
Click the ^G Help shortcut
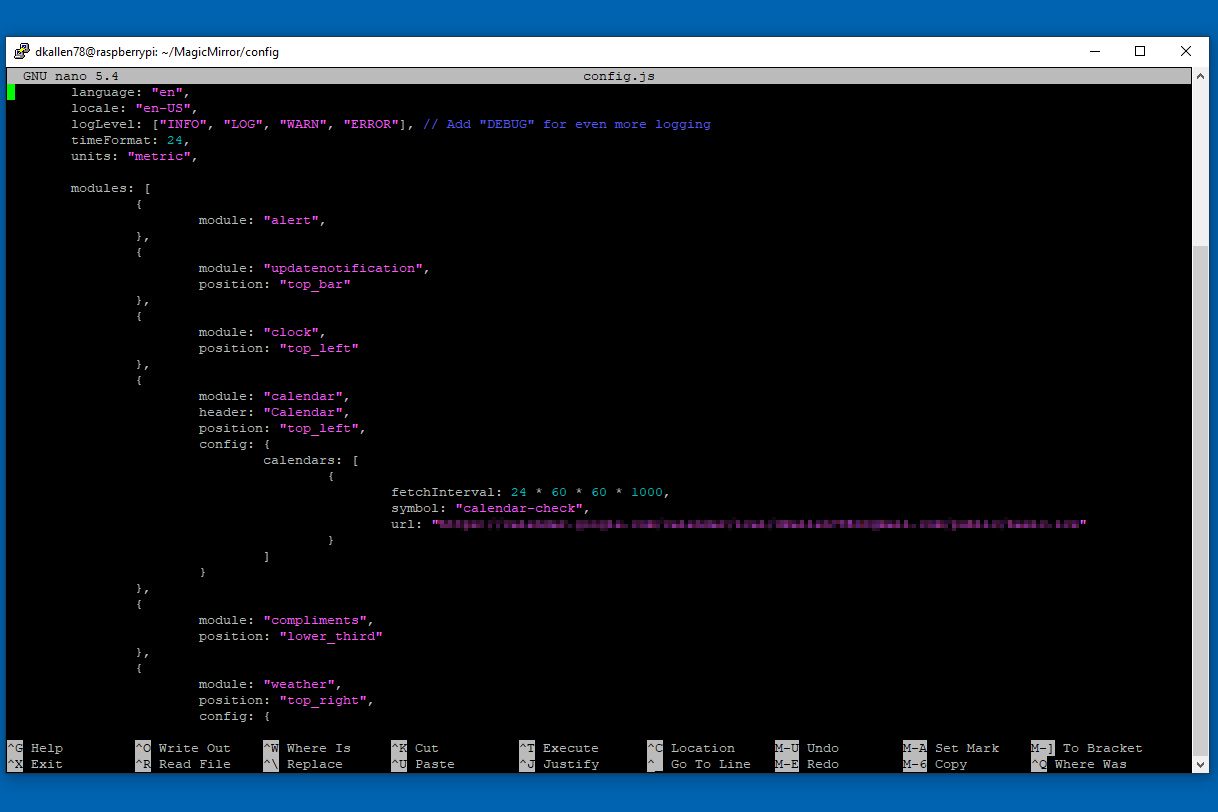coord(35,748)
